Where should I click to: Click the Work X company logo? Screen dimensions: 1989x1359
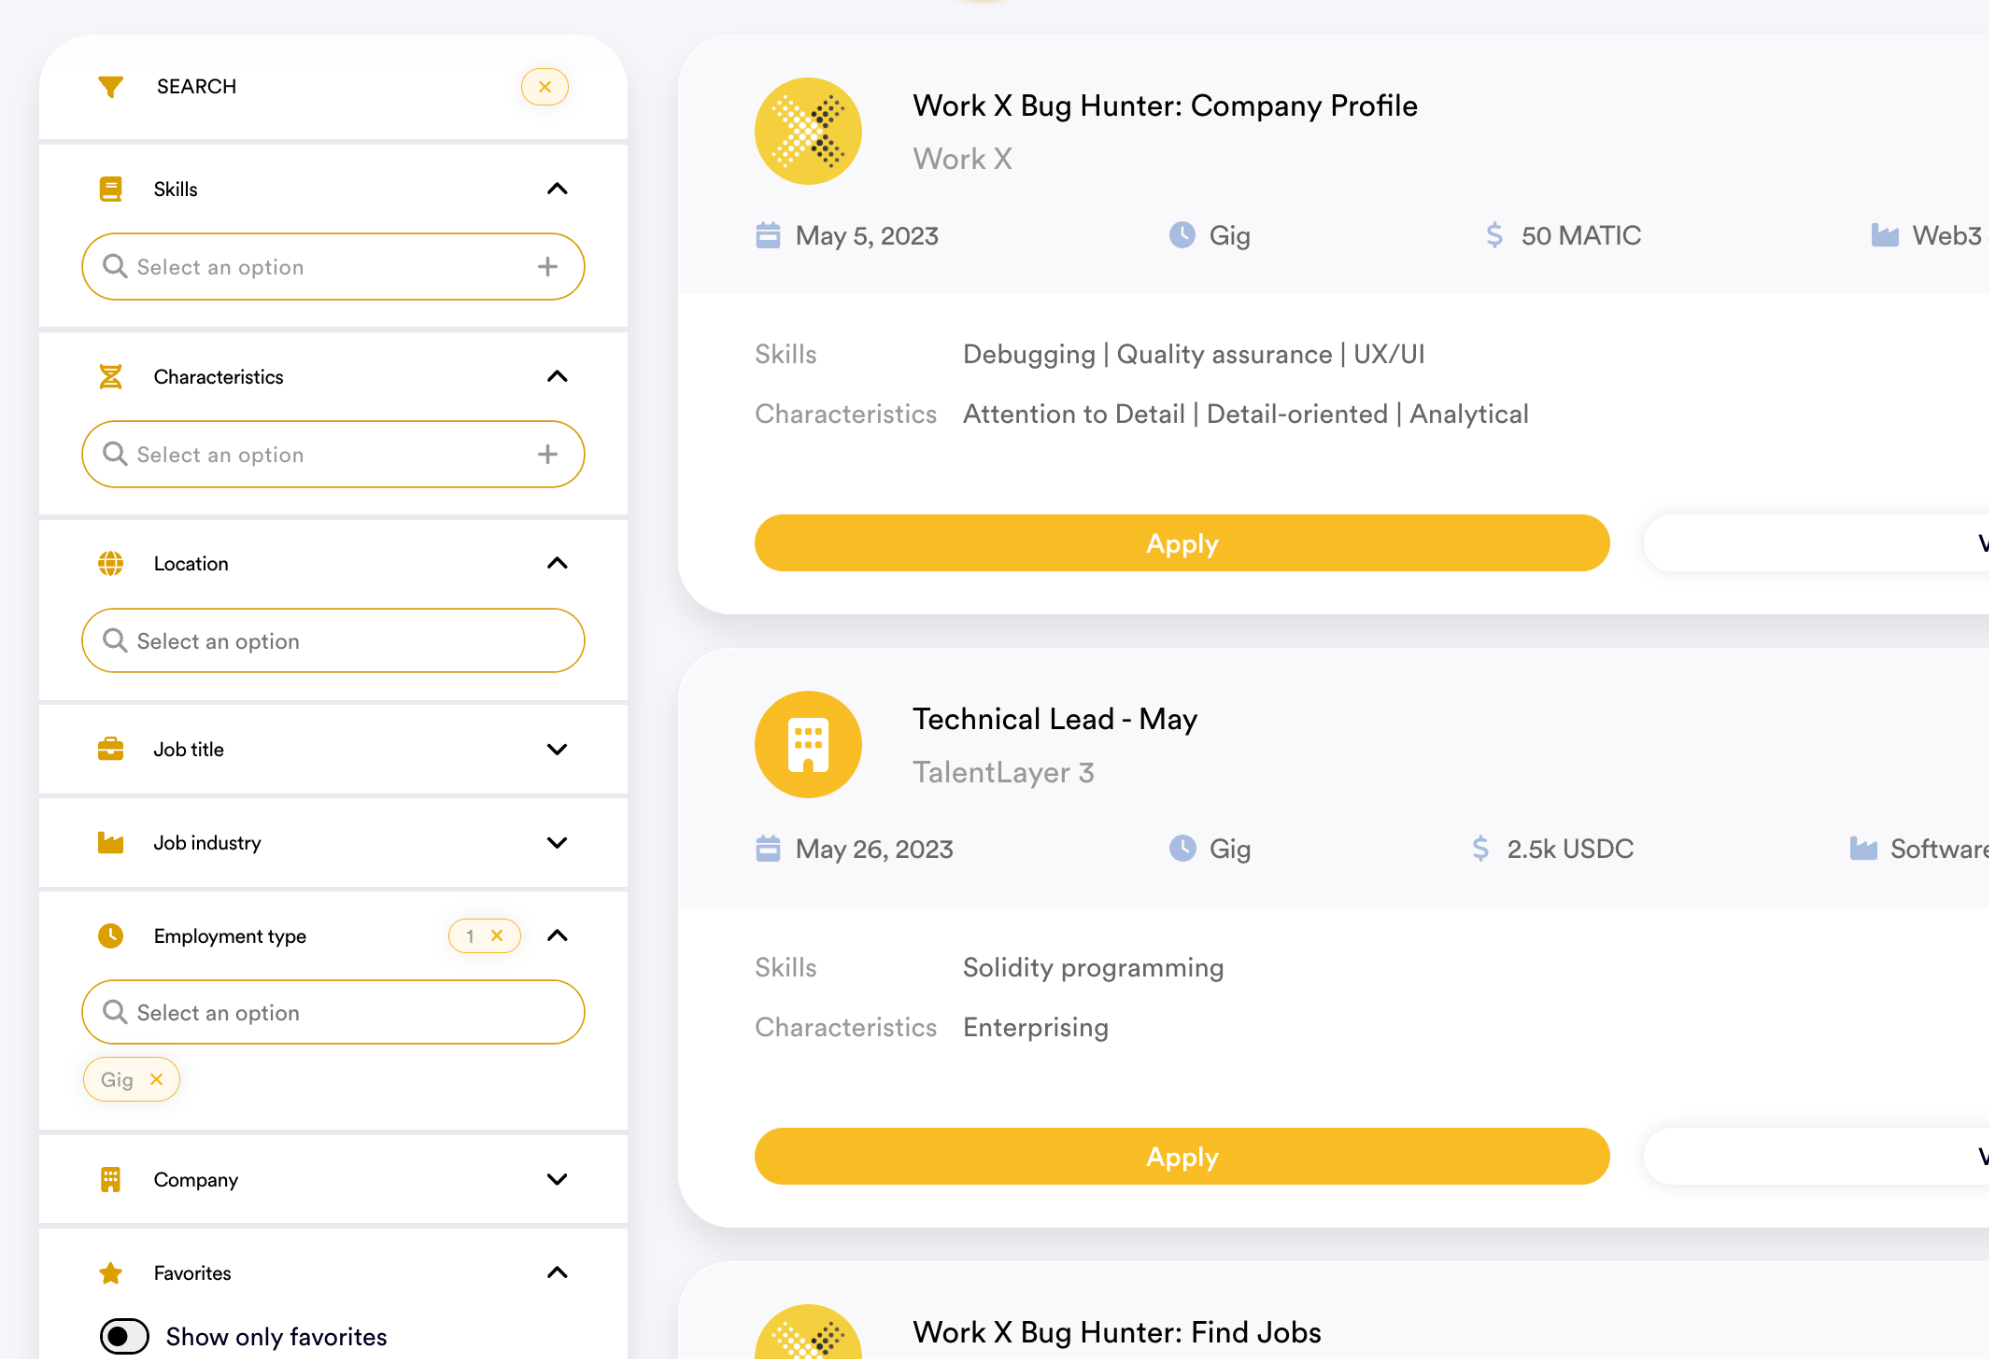807,131
